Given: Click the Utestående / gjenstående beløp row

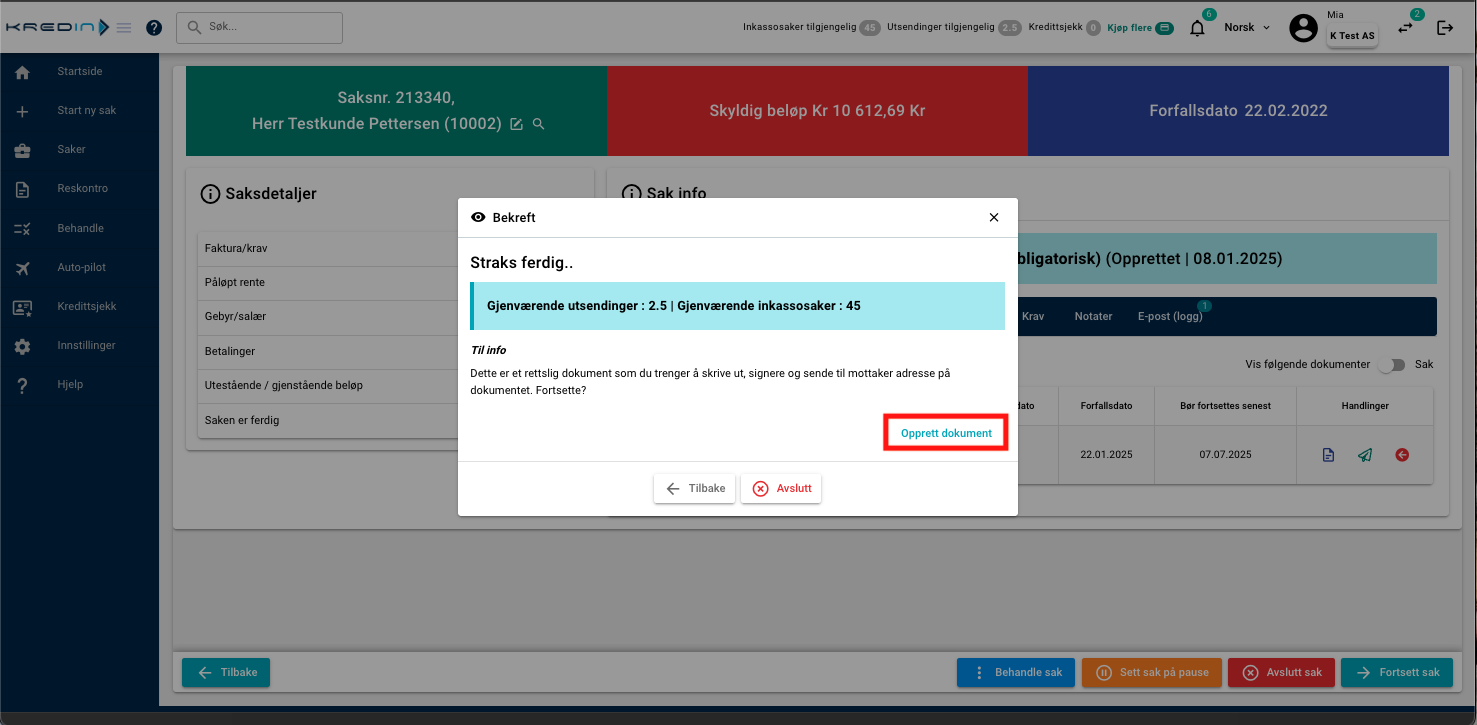Looking at the screenshot, I should (x=328, y=386).
